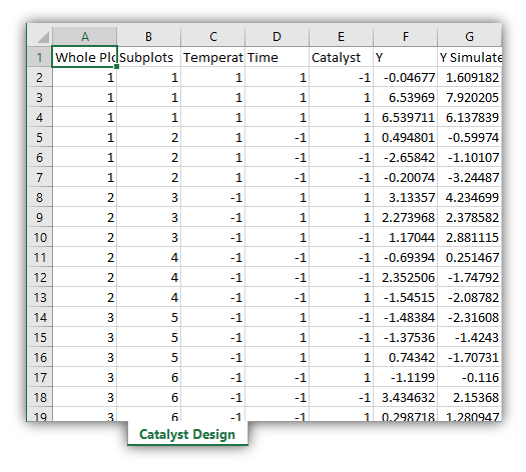
Task: Click cell with value 0.74342
Action: (x=405, y=358)
